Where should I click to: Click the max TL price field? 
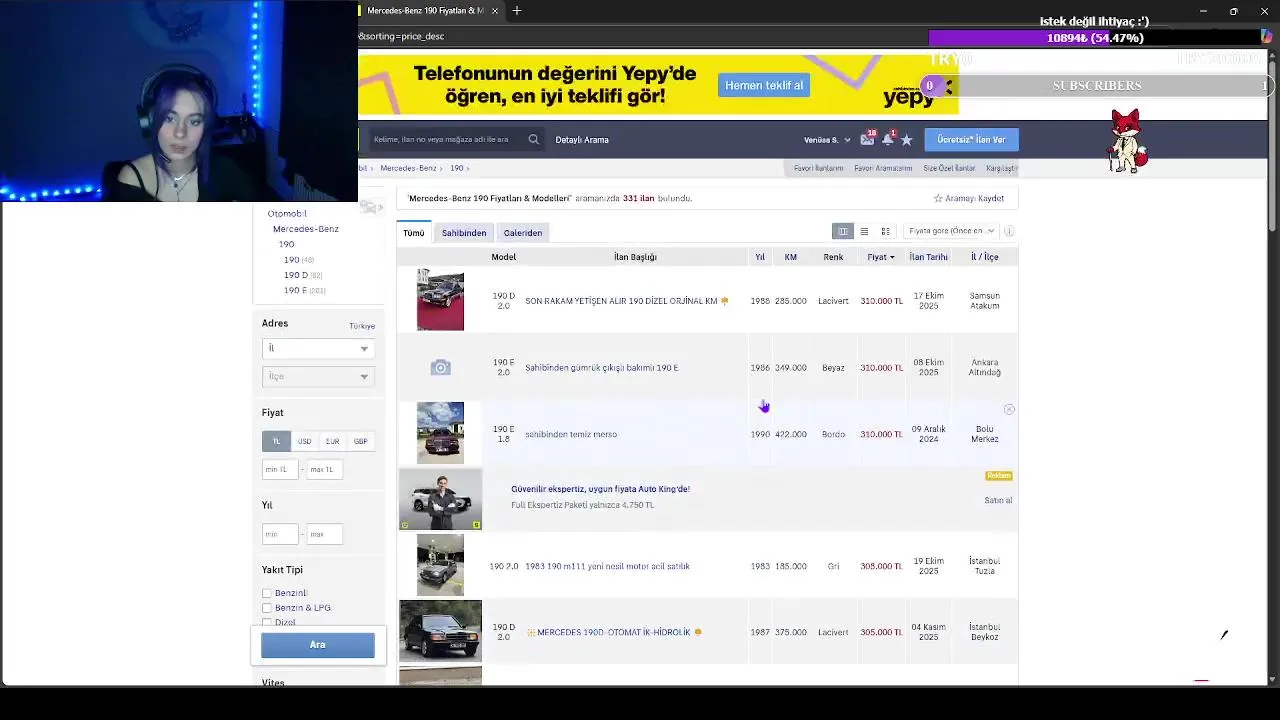(324, 469)
